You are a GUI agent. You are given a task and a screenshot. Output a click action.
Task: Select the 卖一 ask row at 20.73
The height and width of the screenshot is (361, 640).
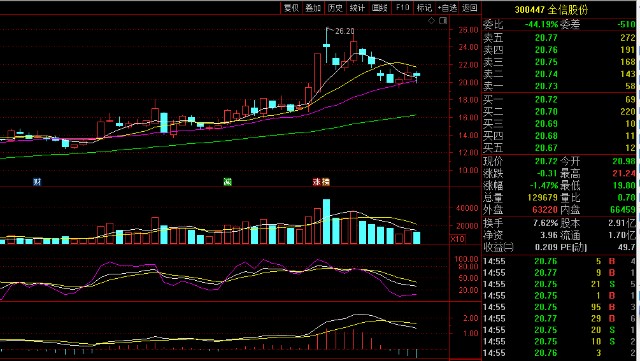point(559,86)
